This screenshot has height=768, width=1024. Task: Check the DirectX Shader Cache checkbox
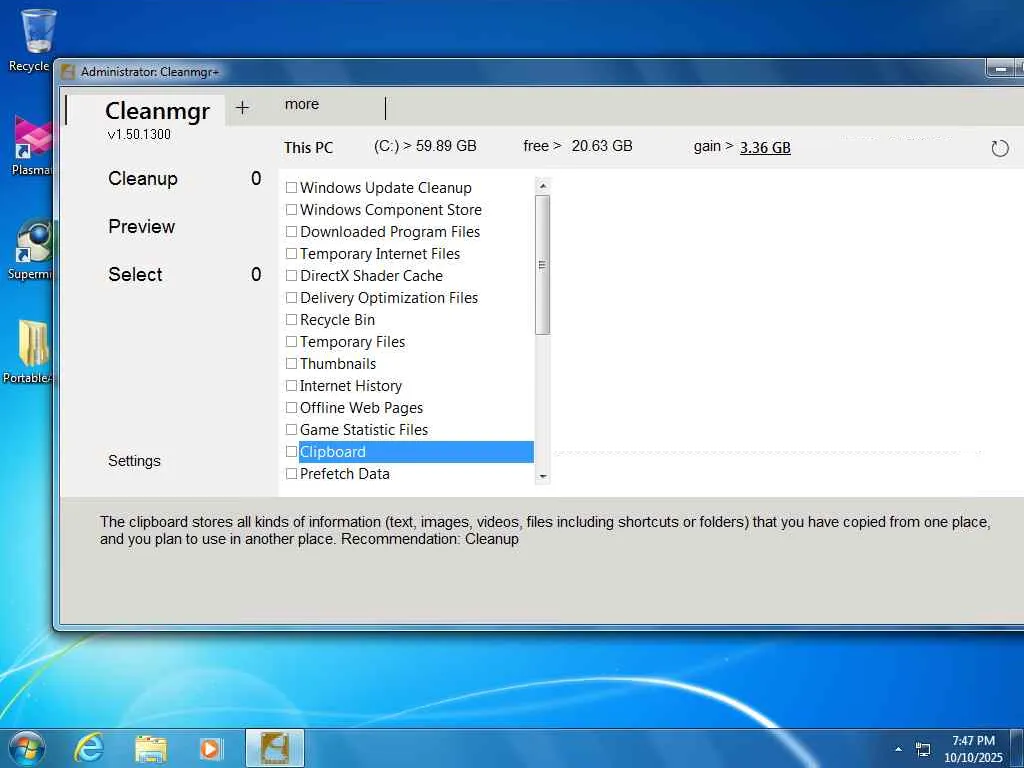(x=291, y=276)
